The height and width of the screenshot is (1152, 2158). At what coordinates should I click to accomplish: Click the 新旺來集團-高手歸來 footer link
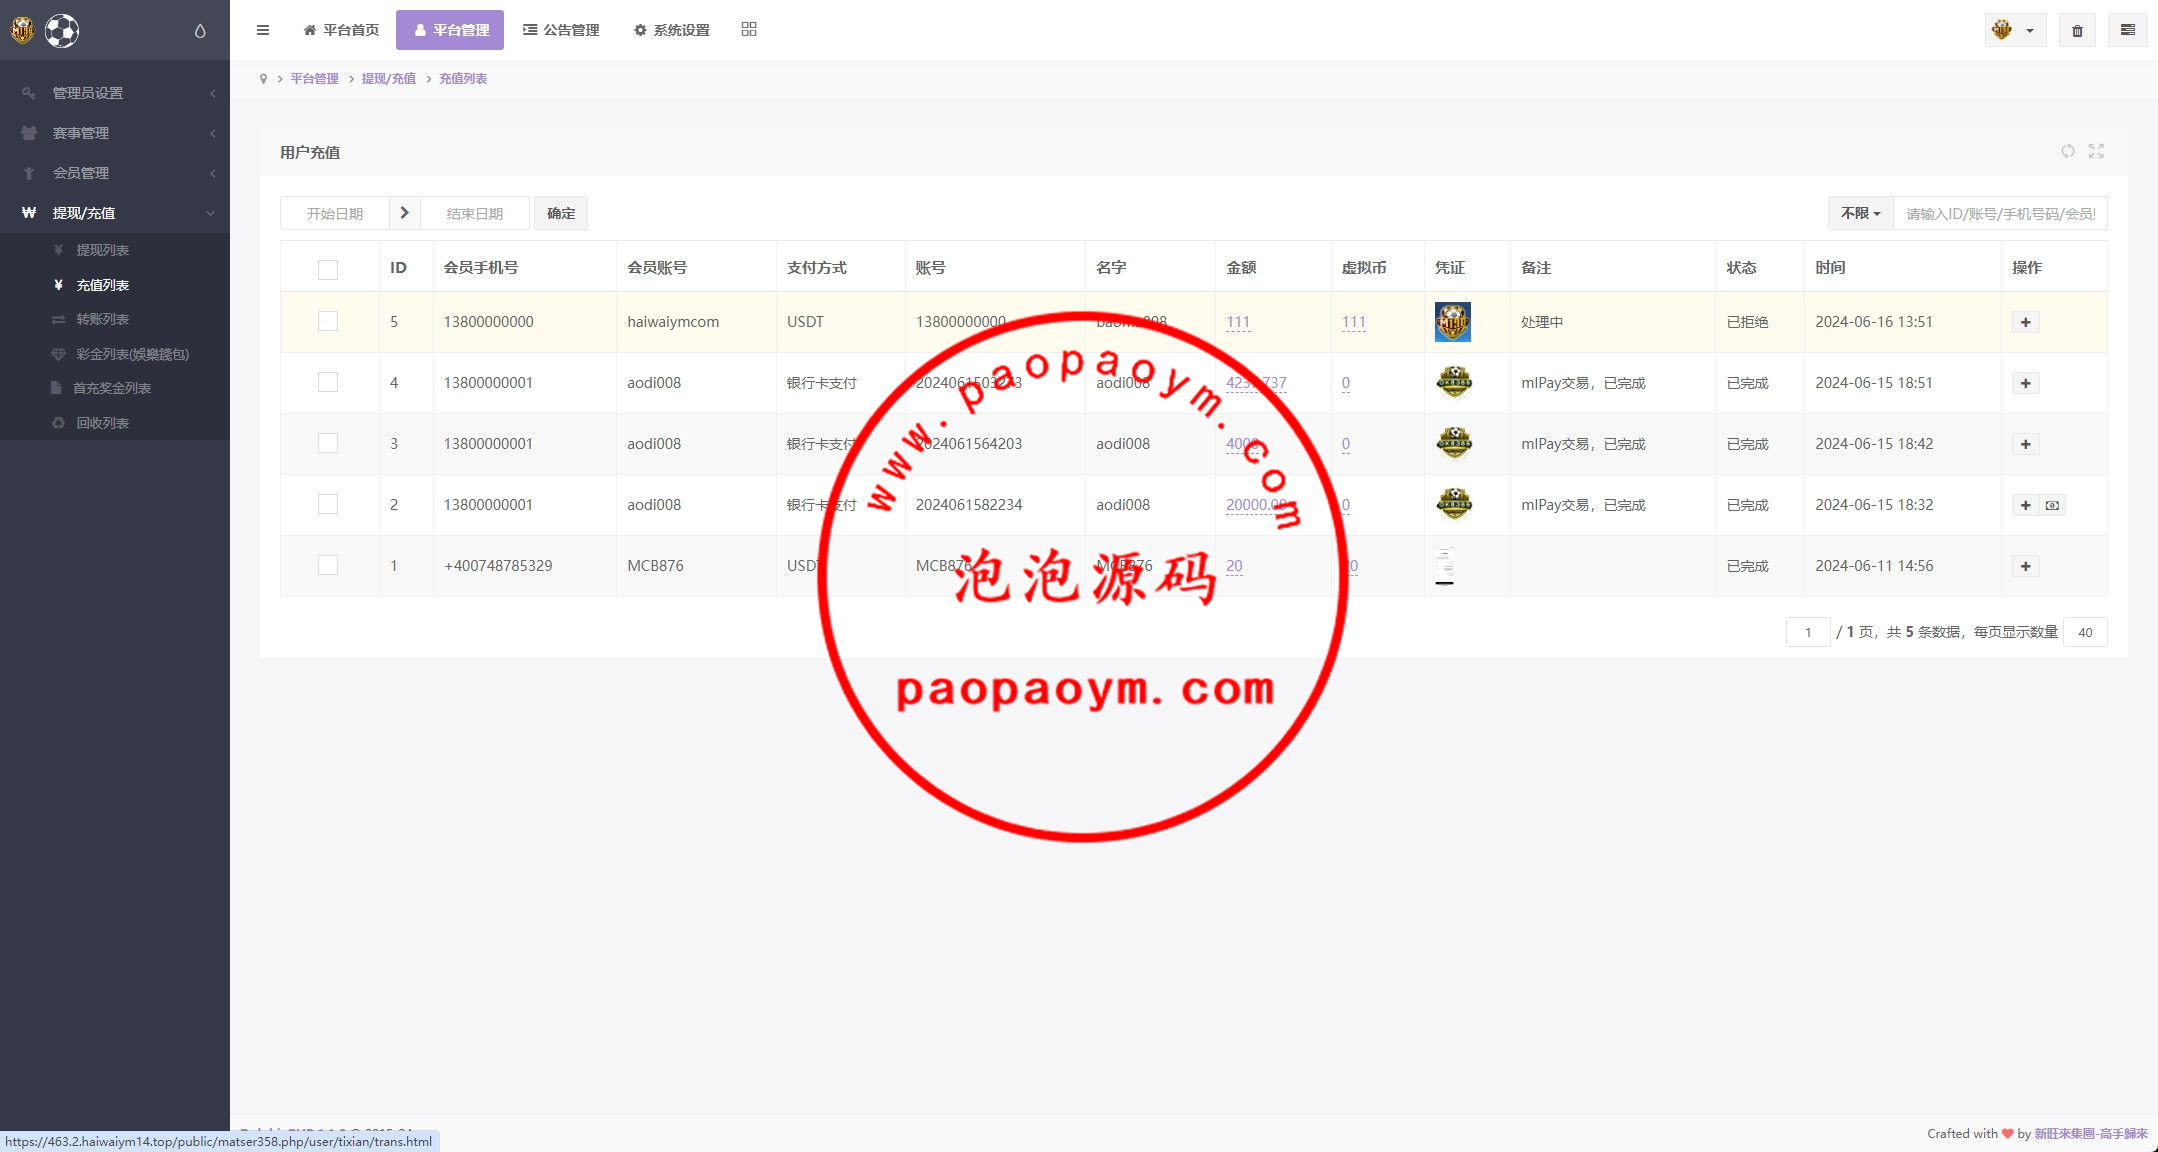point(2091,1133)
